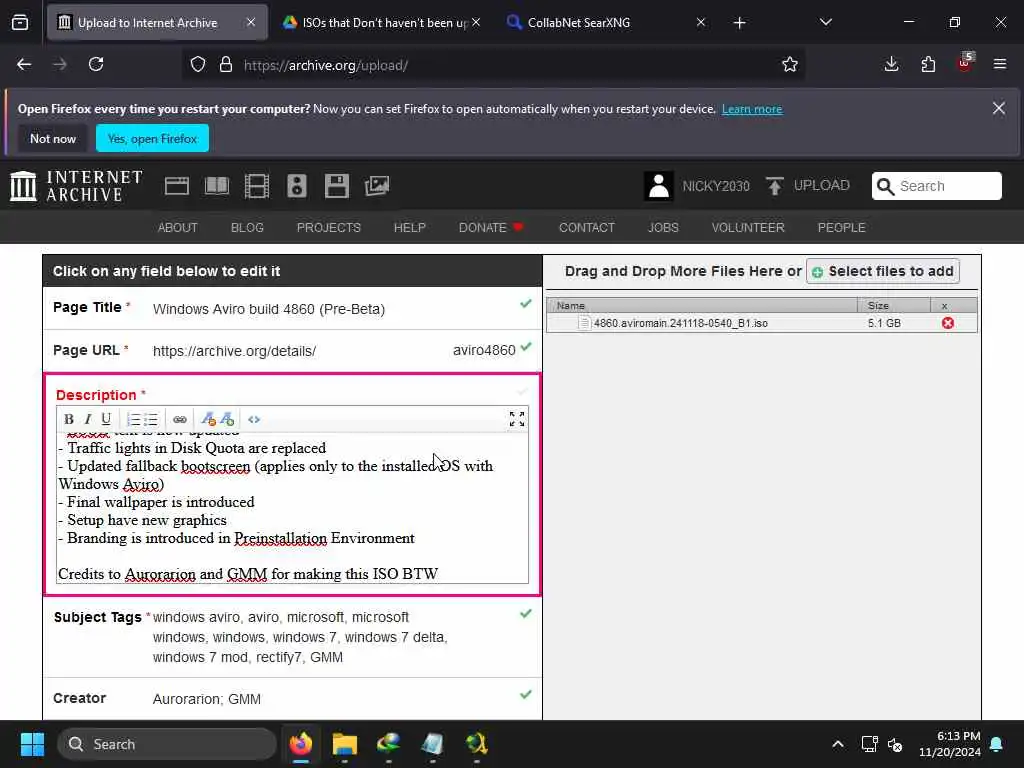Follow the Learn more link
Viewport: 1024px width, 768px height.
(x=752, y=109)
